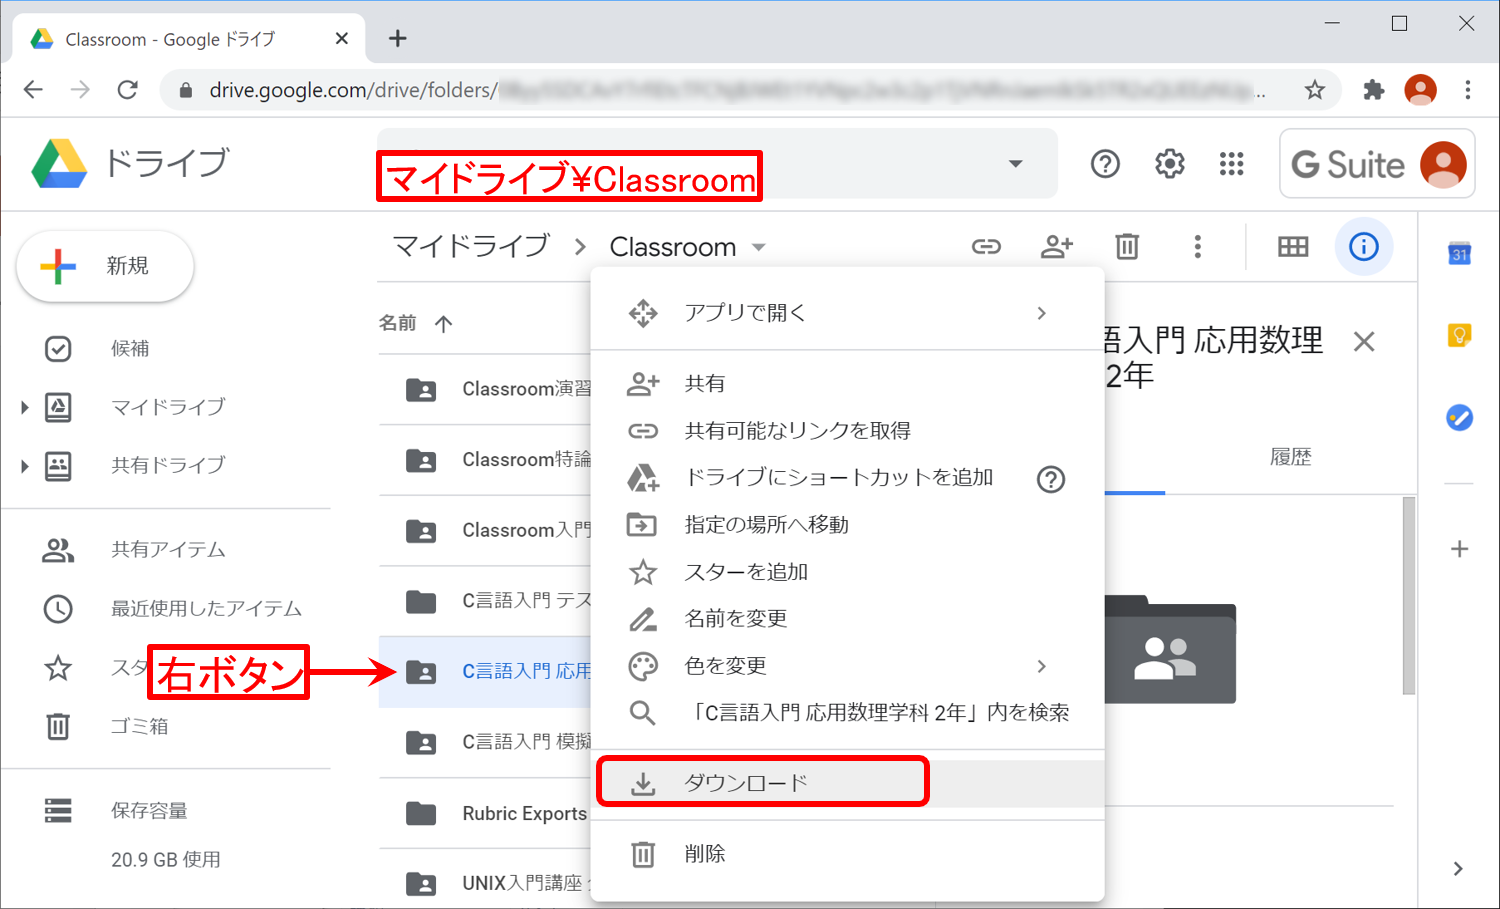The width and height of the screenshot is (1500, 909).
Task: Choose ダウンロード (Download) in context menu
Action: pos(848,783)
